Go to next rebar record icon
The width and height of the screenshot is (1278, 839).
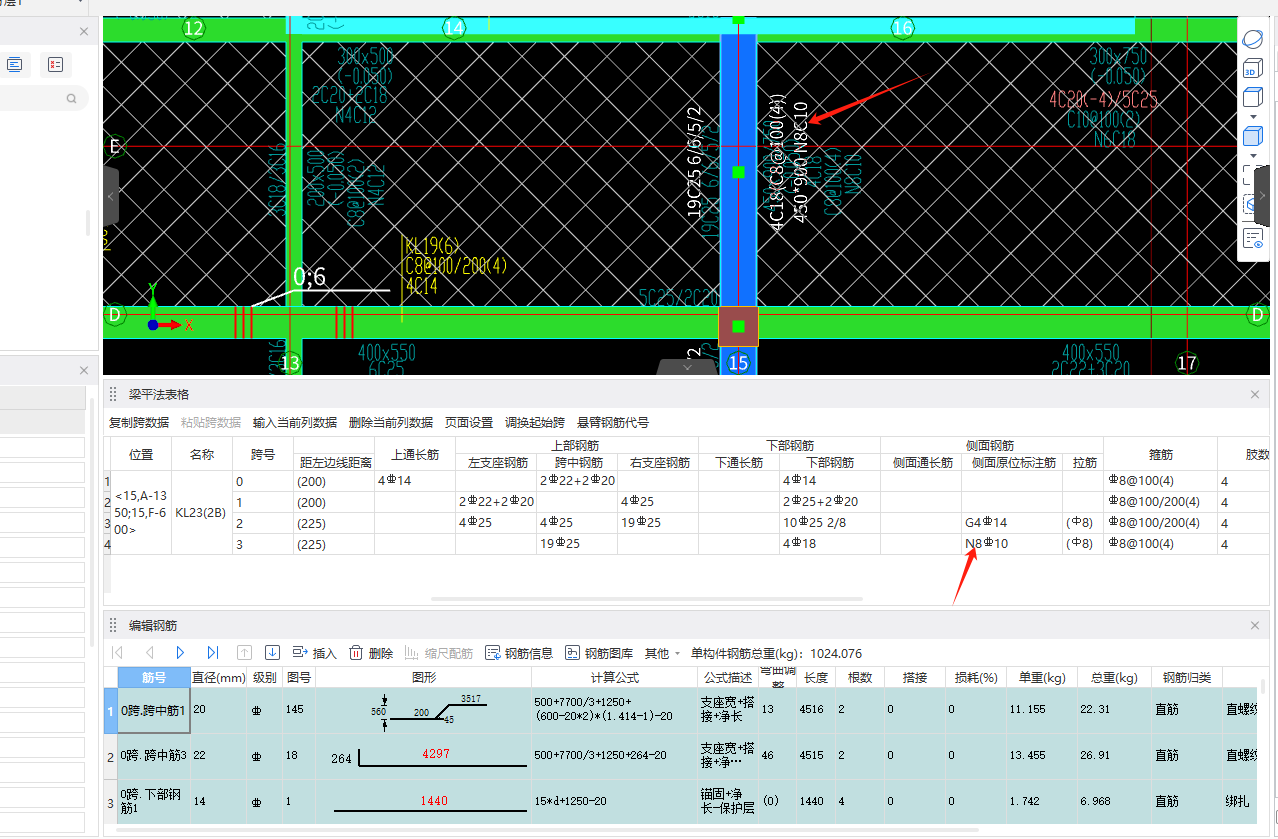(180, 653)
